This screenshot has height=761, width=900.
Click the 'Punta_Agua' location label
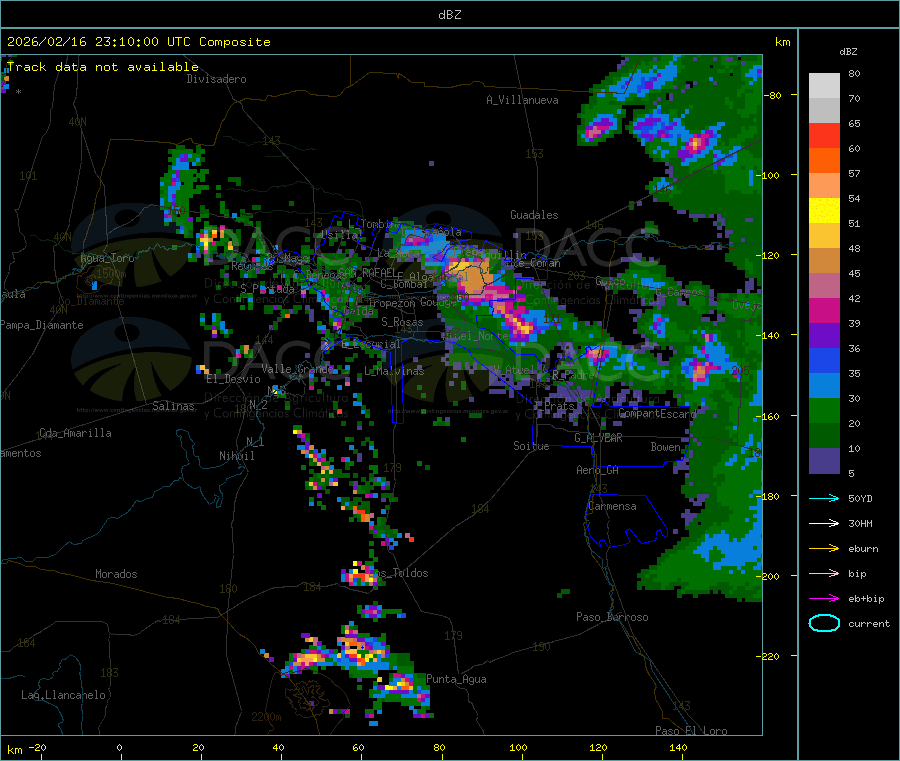coord(456,679)
